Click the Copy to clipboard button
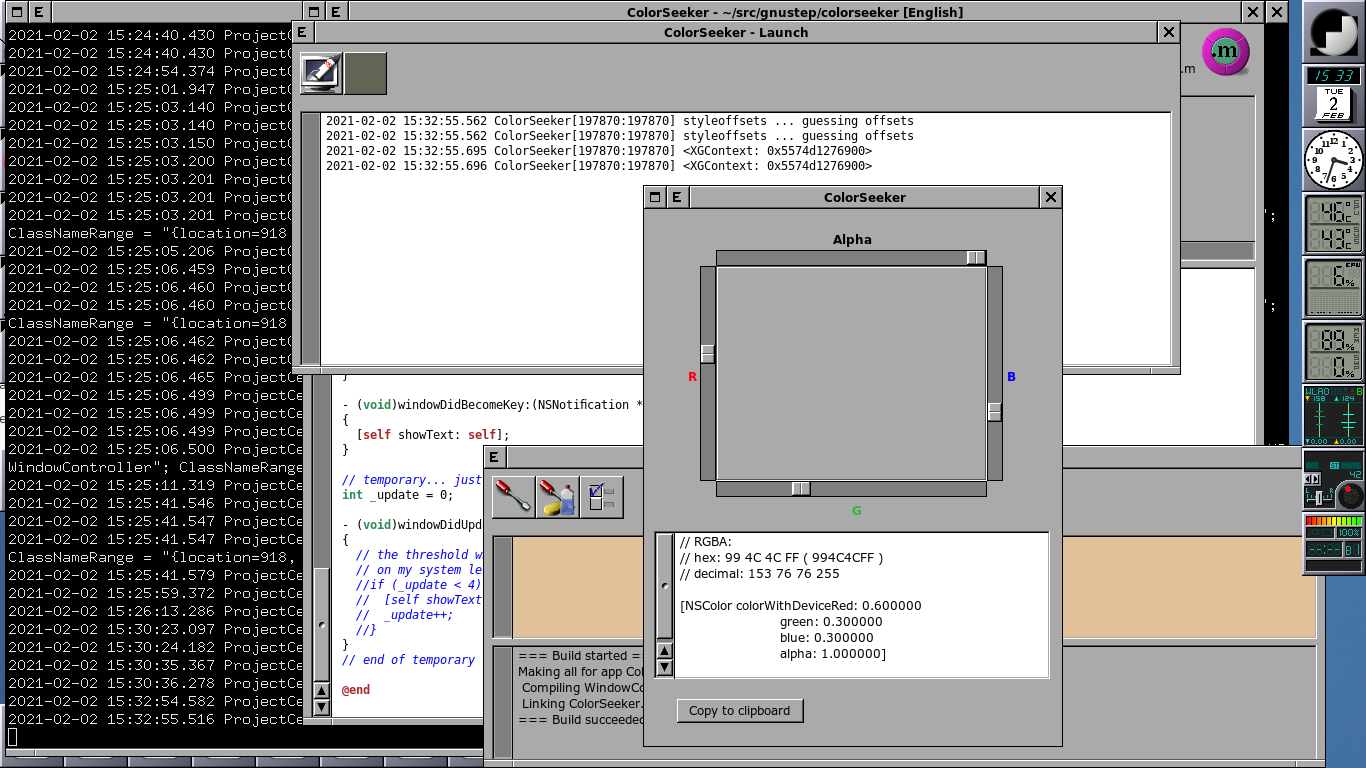This screenshot has height=768, width=1366. [740, 711]
